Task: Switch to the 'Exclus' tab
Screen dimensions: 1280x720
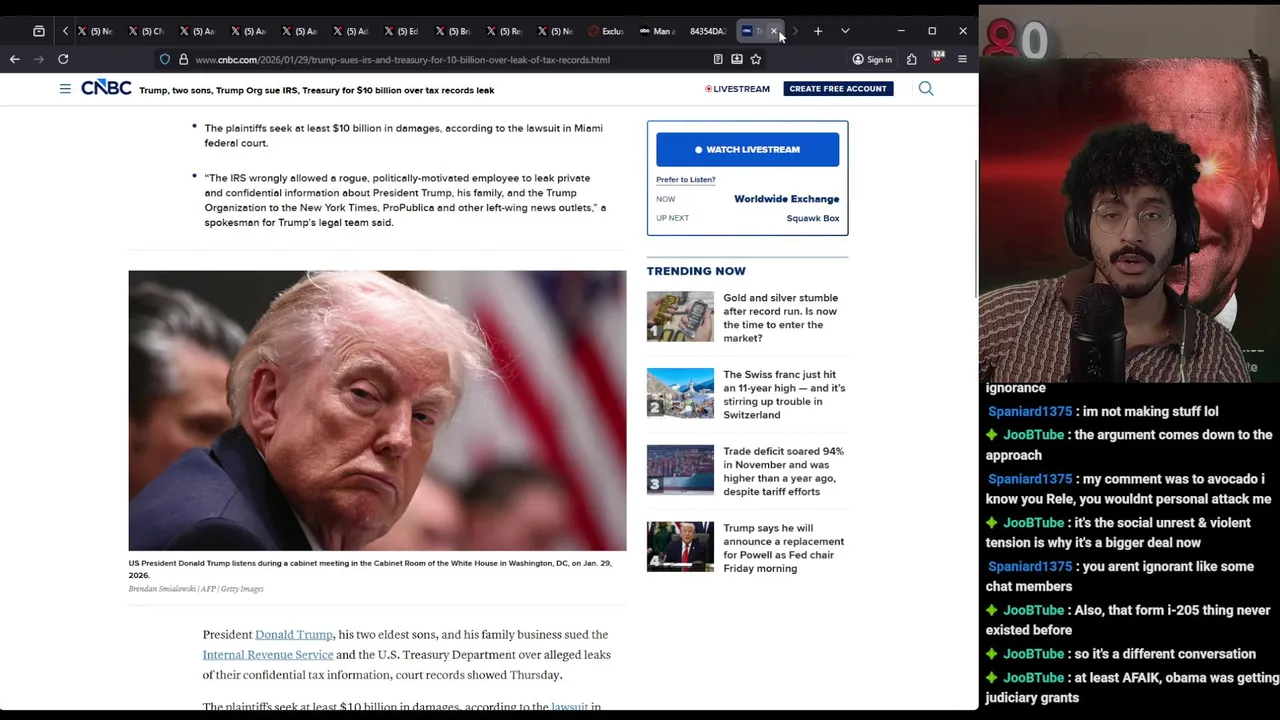Action: pyautogui.click(x=606, y=31)
